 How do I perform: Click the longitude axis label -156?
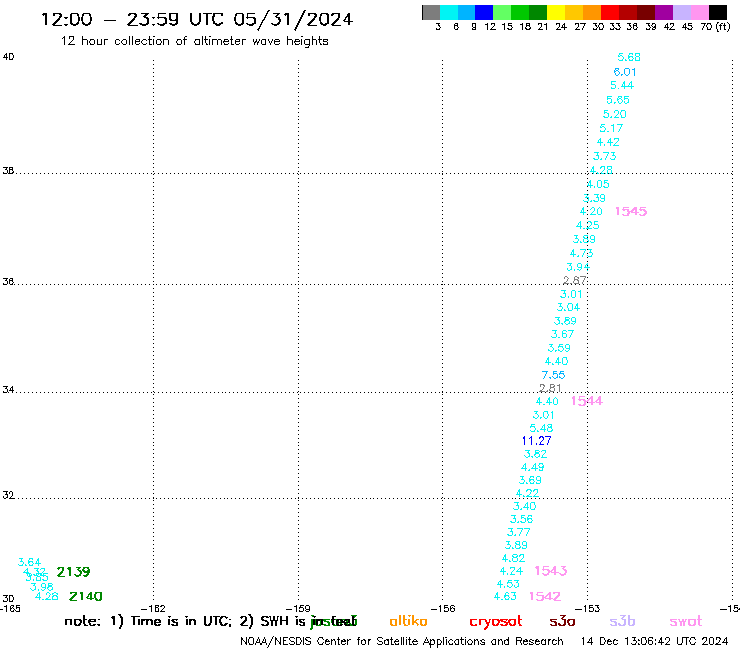pyautogui.click(x=443, y=609)
